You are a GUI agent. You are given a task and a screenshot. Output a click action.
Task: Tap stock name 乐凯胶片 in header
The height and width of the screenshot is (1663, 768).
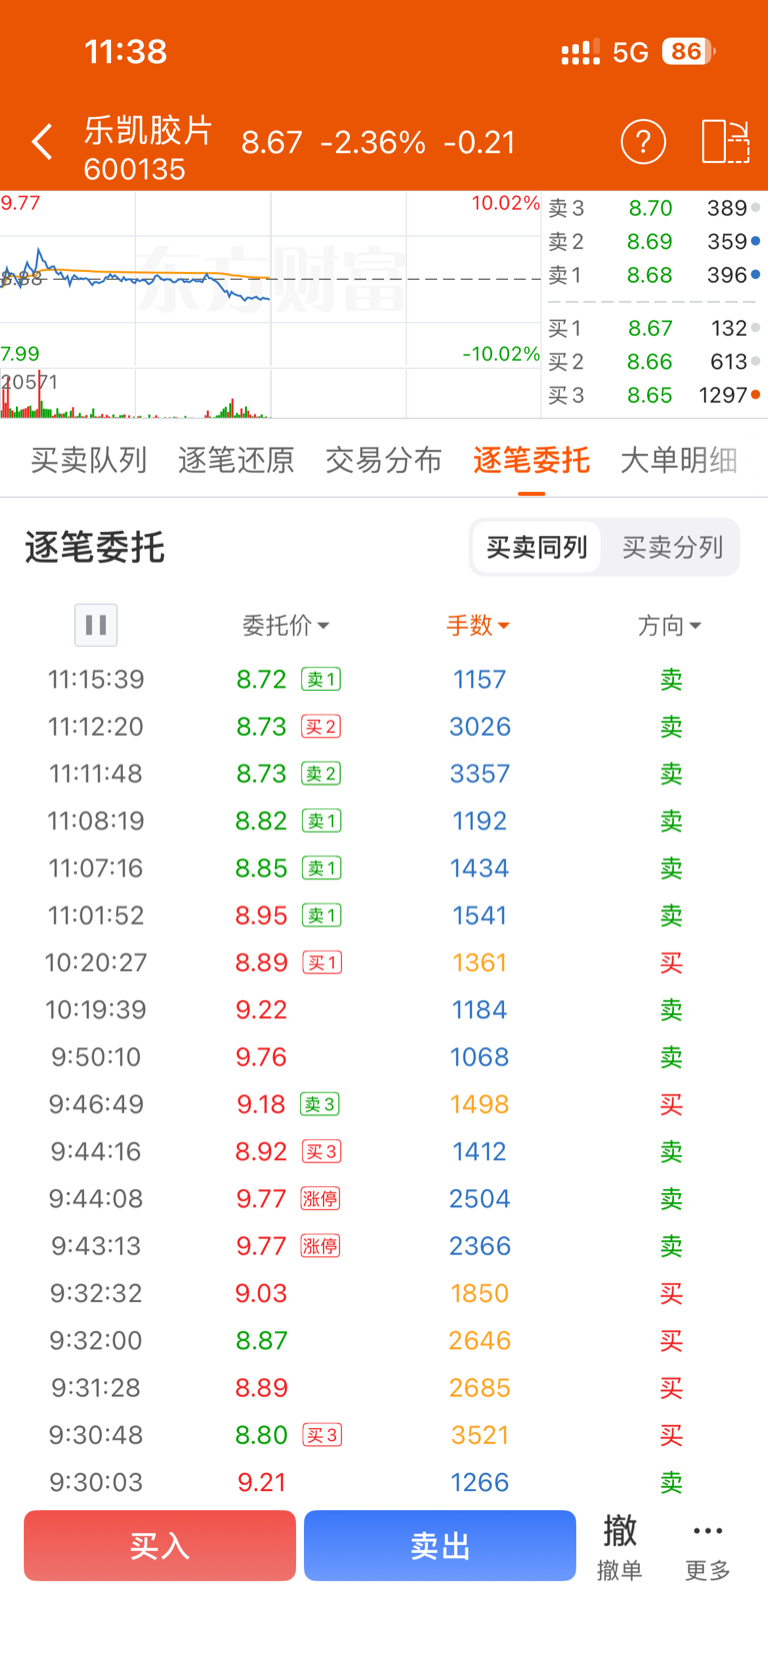coord(148,130)
